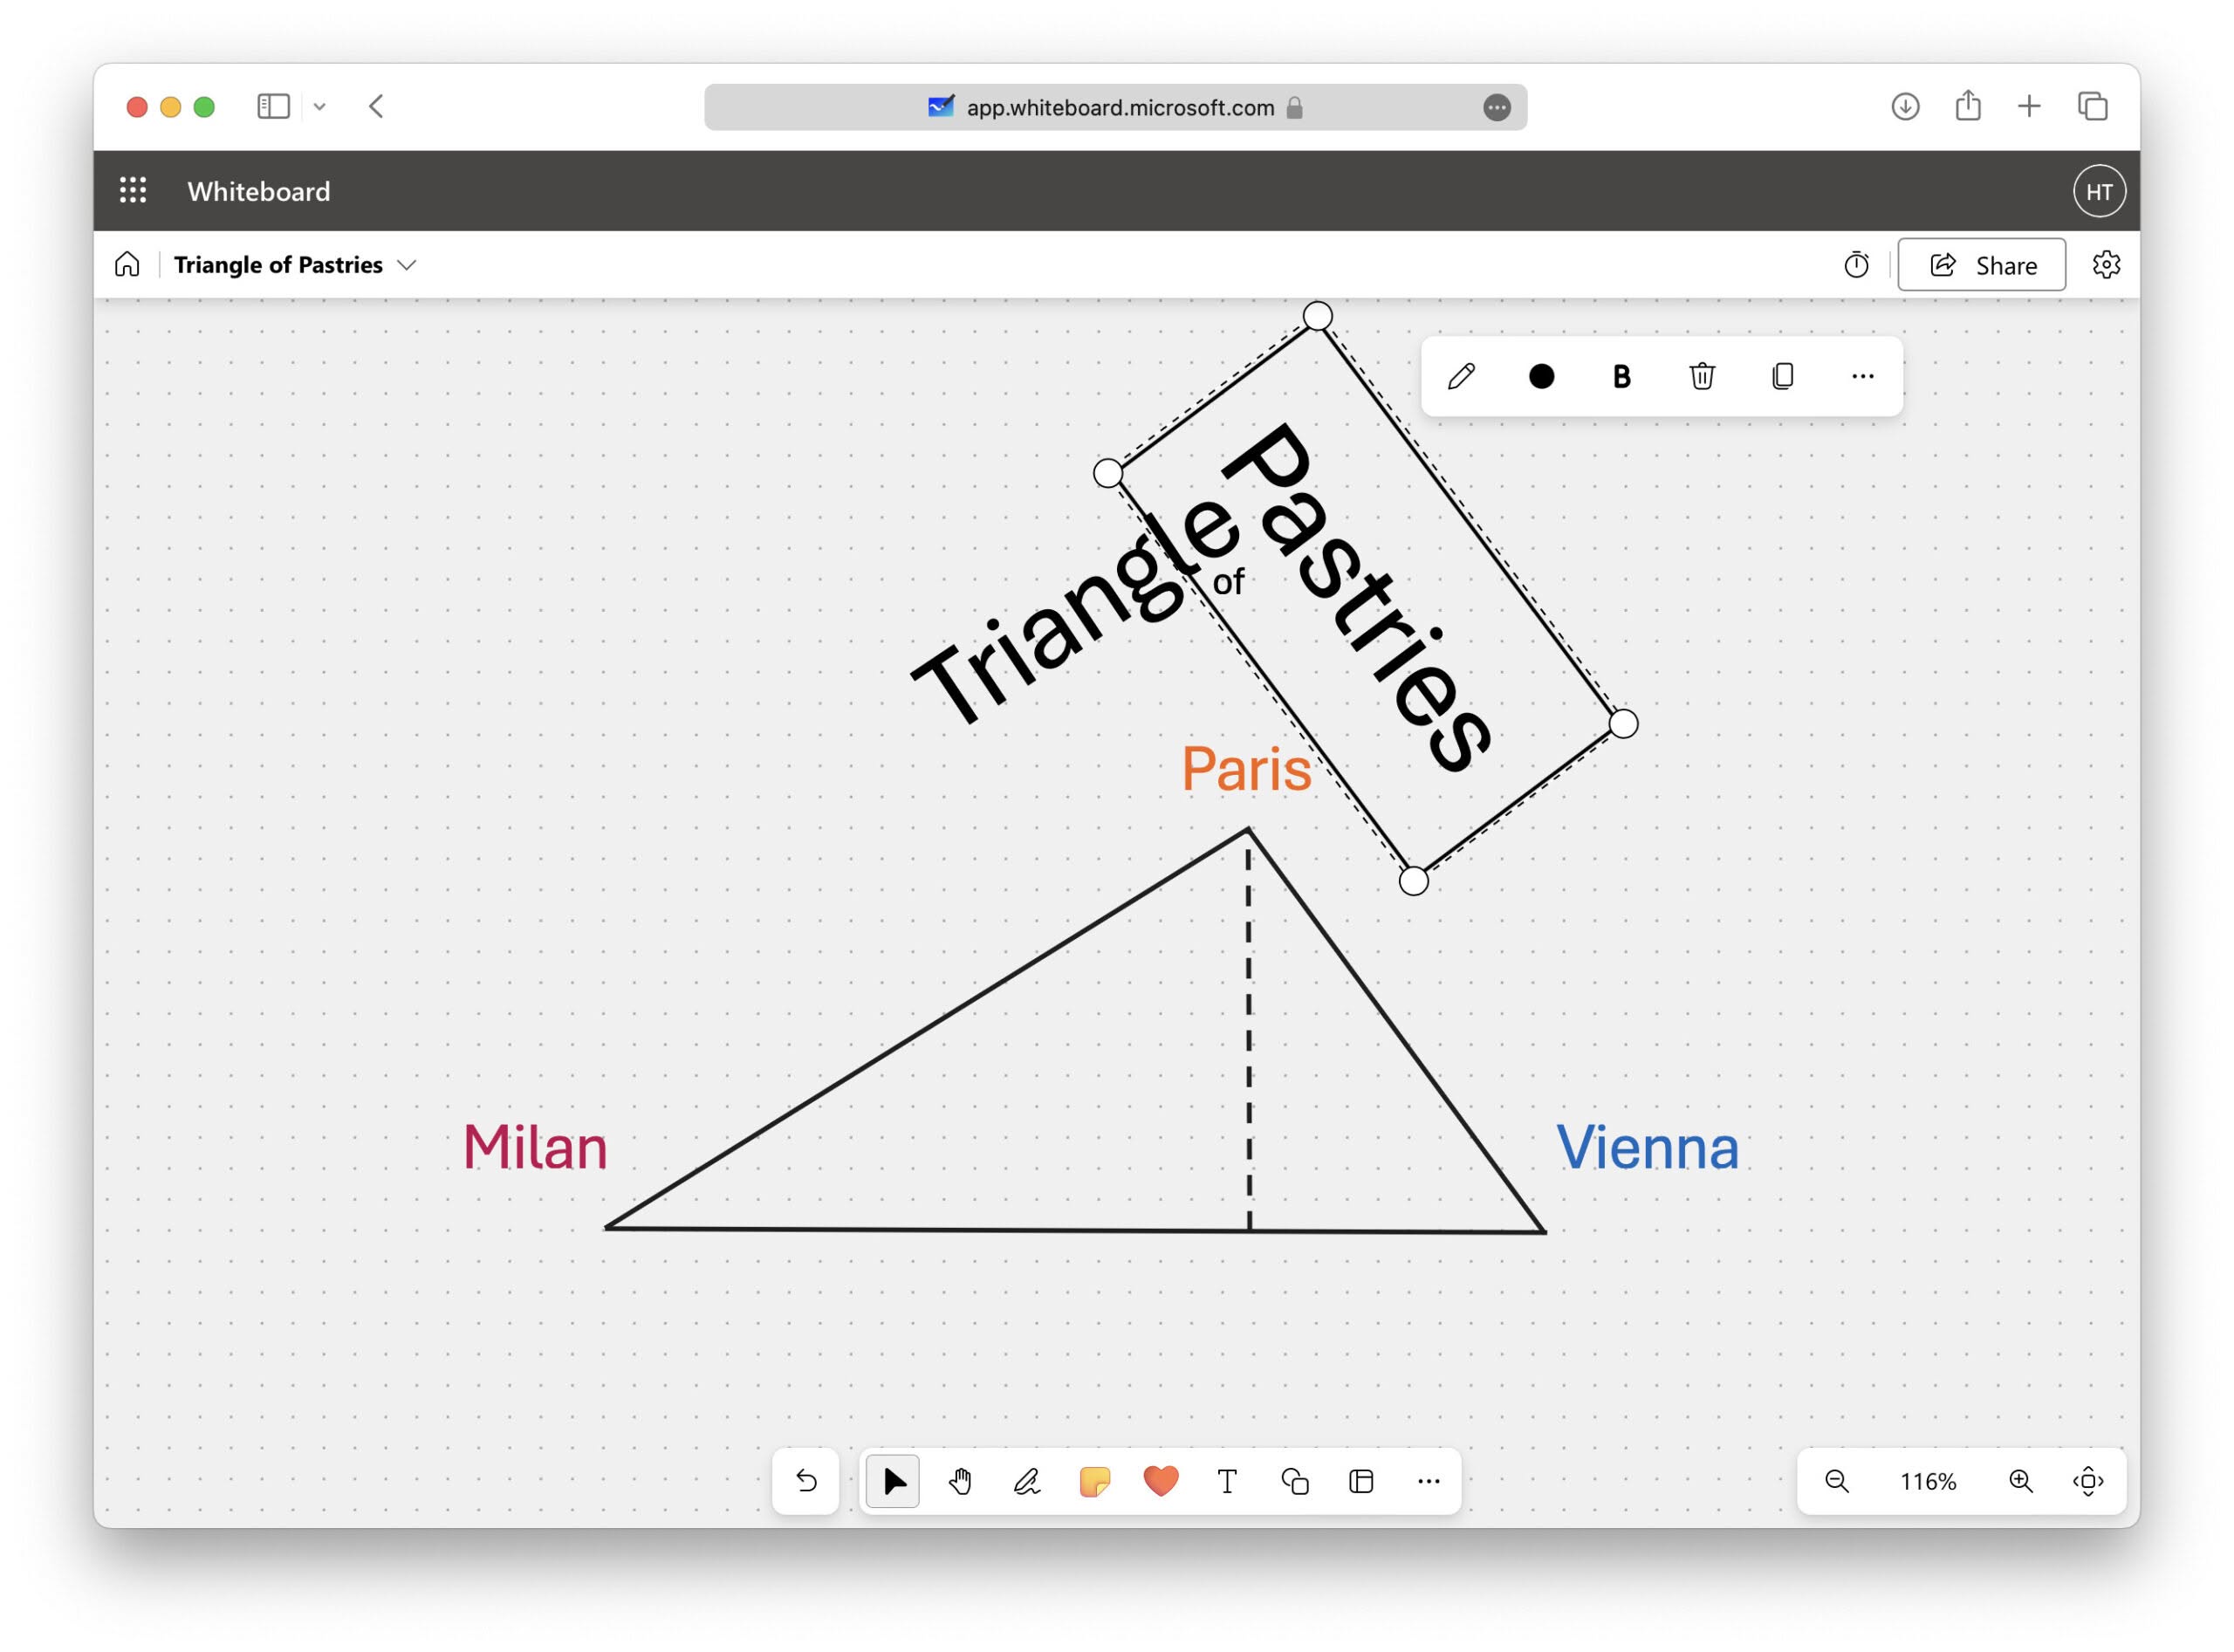Open the timer tool
This screenshot has width=2234, height=1652.
point(1856,264)
